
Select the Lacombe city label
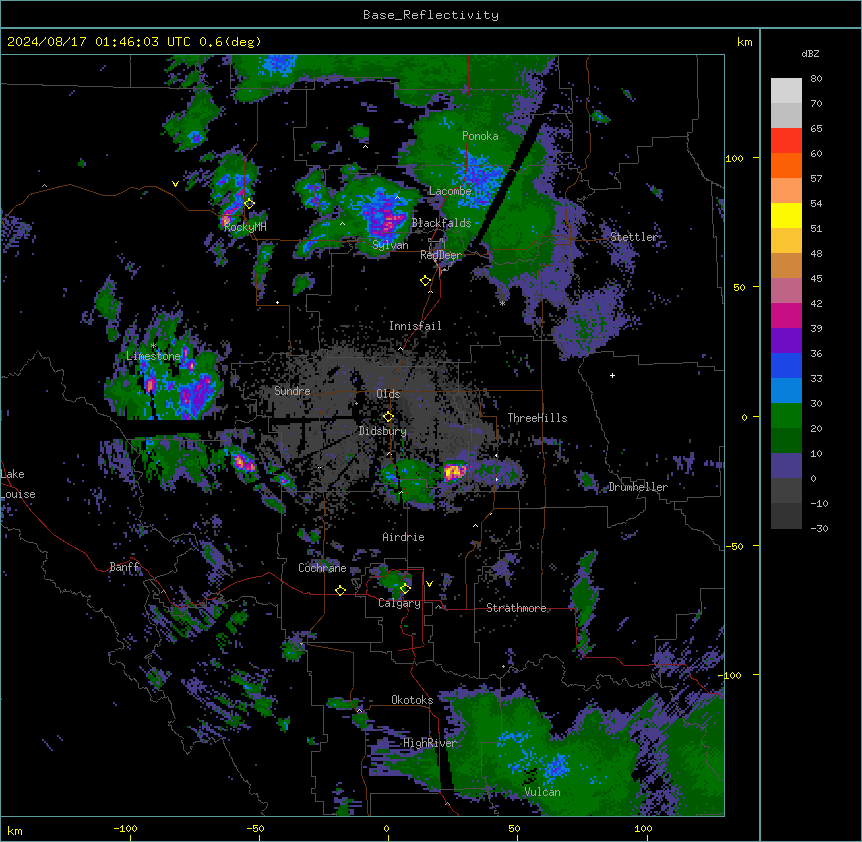(450, 191)
